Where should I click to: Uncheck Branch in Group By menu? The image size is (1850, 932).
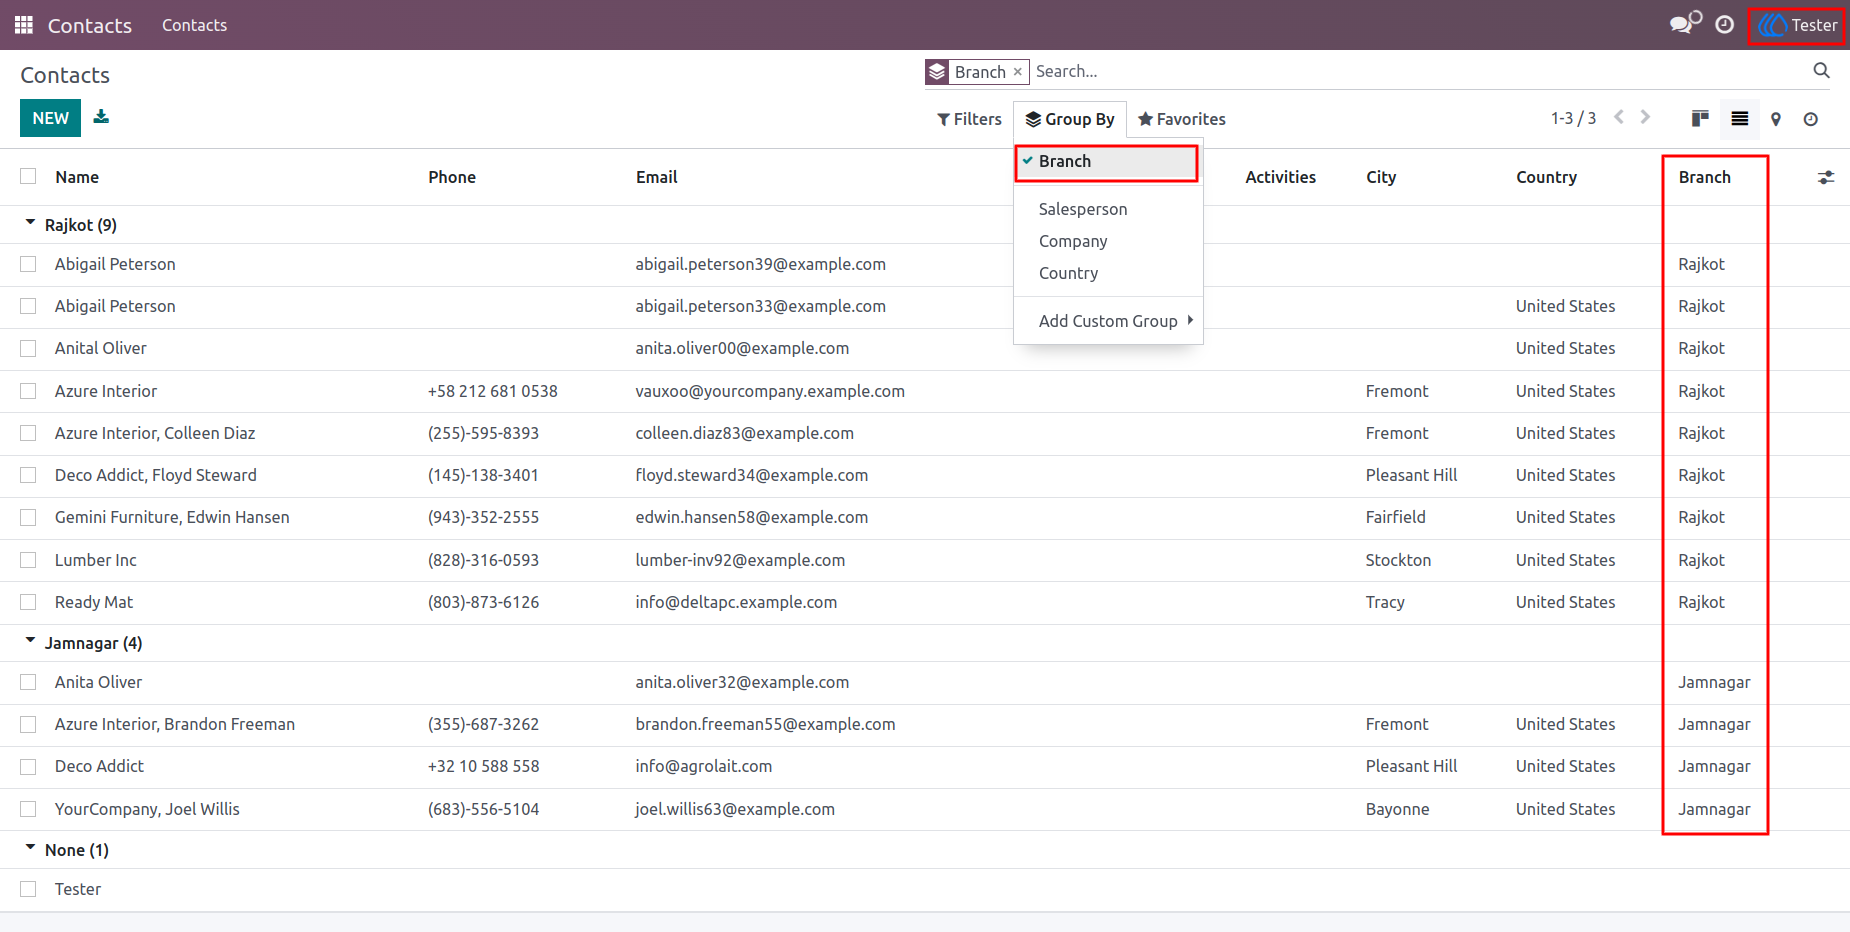pos(1106,162)
